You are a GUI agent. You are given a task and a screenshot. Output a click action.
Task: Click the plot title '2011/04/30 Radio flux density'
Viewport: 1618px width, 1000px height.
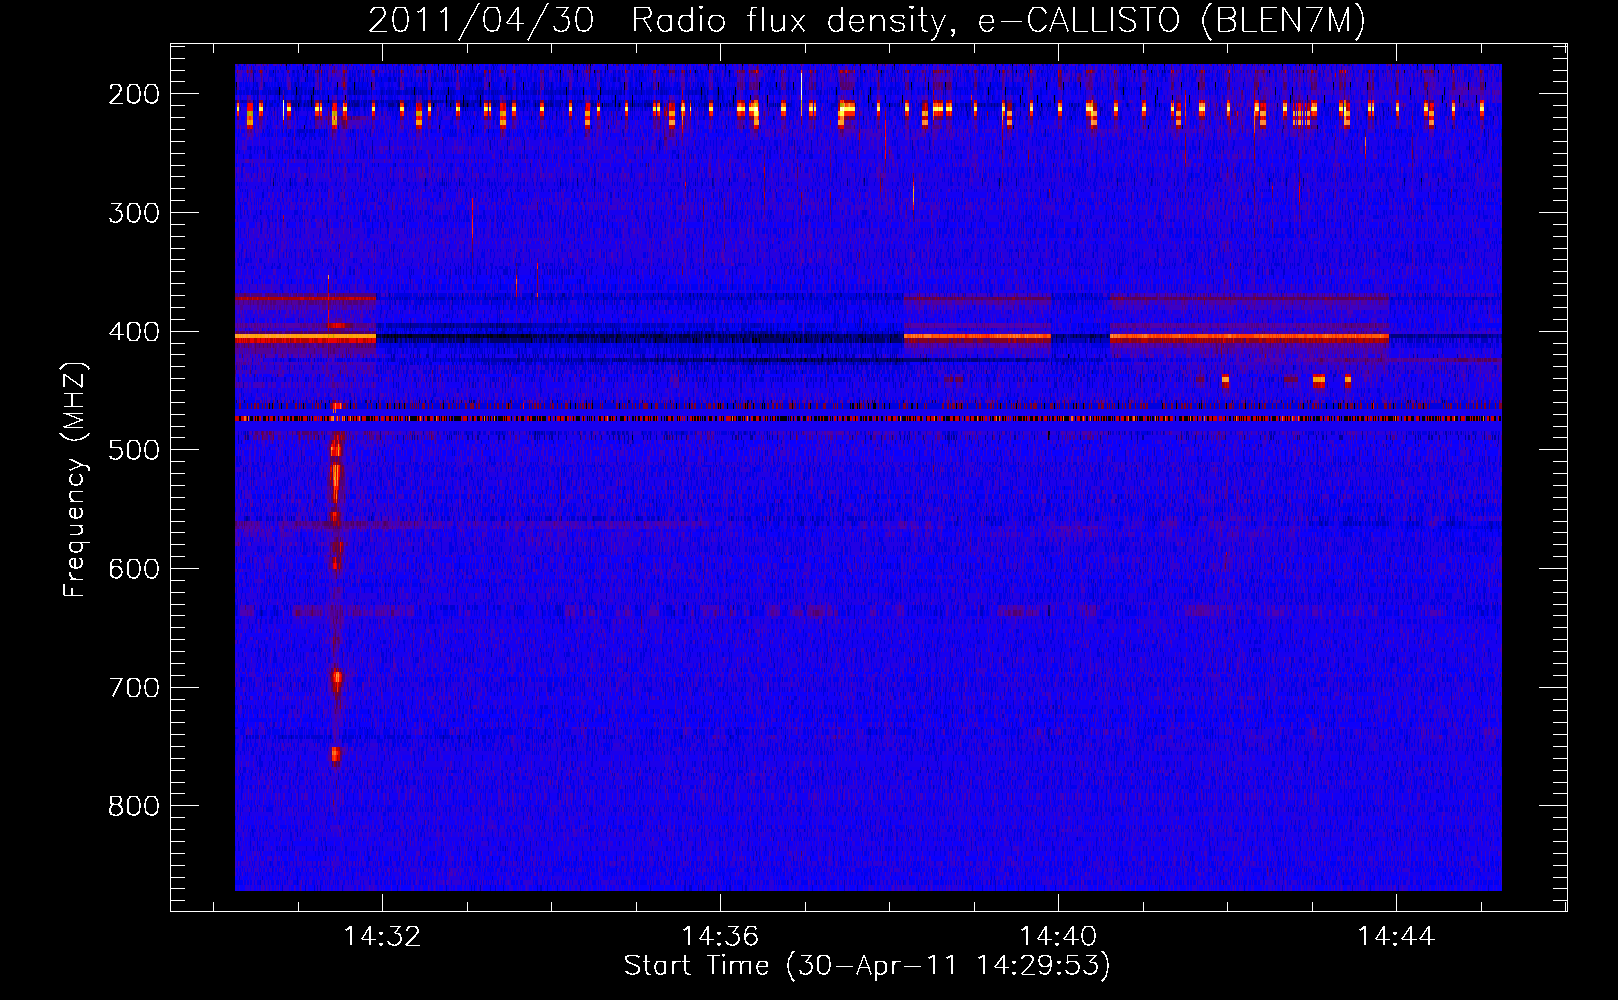click(867, 20)
